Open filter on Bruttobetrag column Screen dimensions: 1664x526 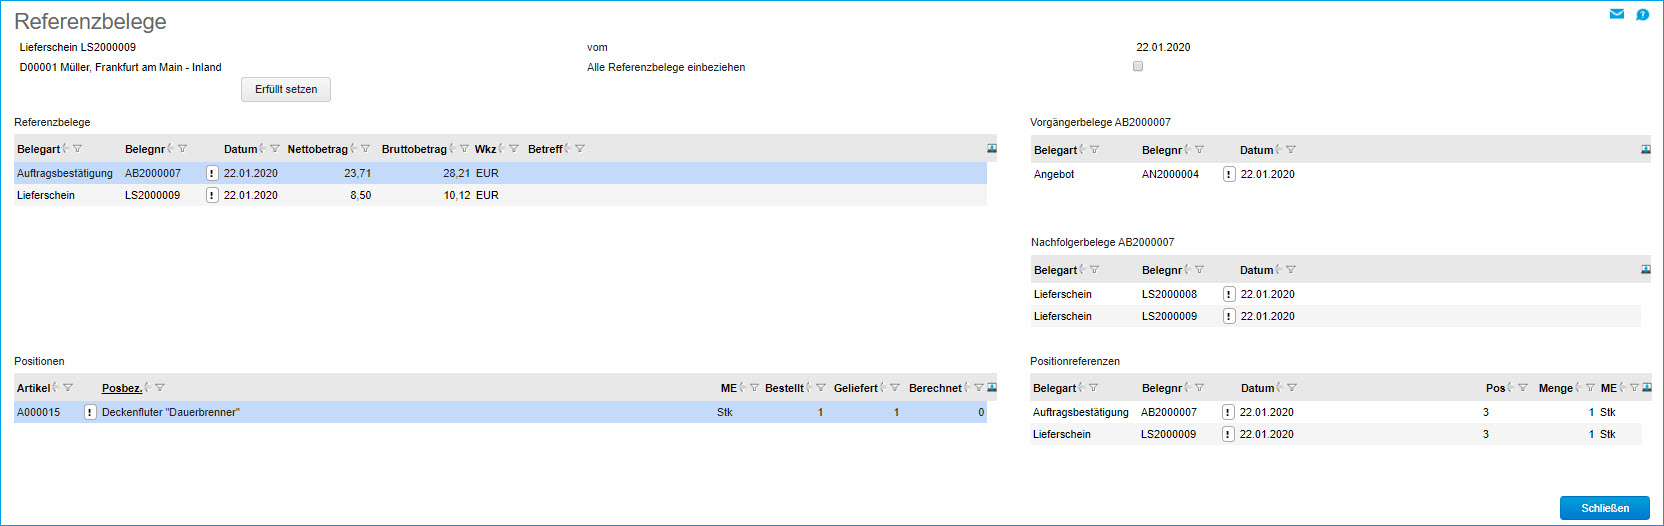click(x=464, y=149)
